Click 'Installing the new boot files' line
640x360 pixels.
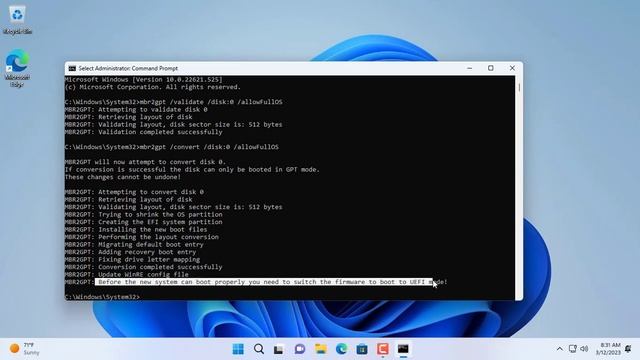[x=136, y=229]
